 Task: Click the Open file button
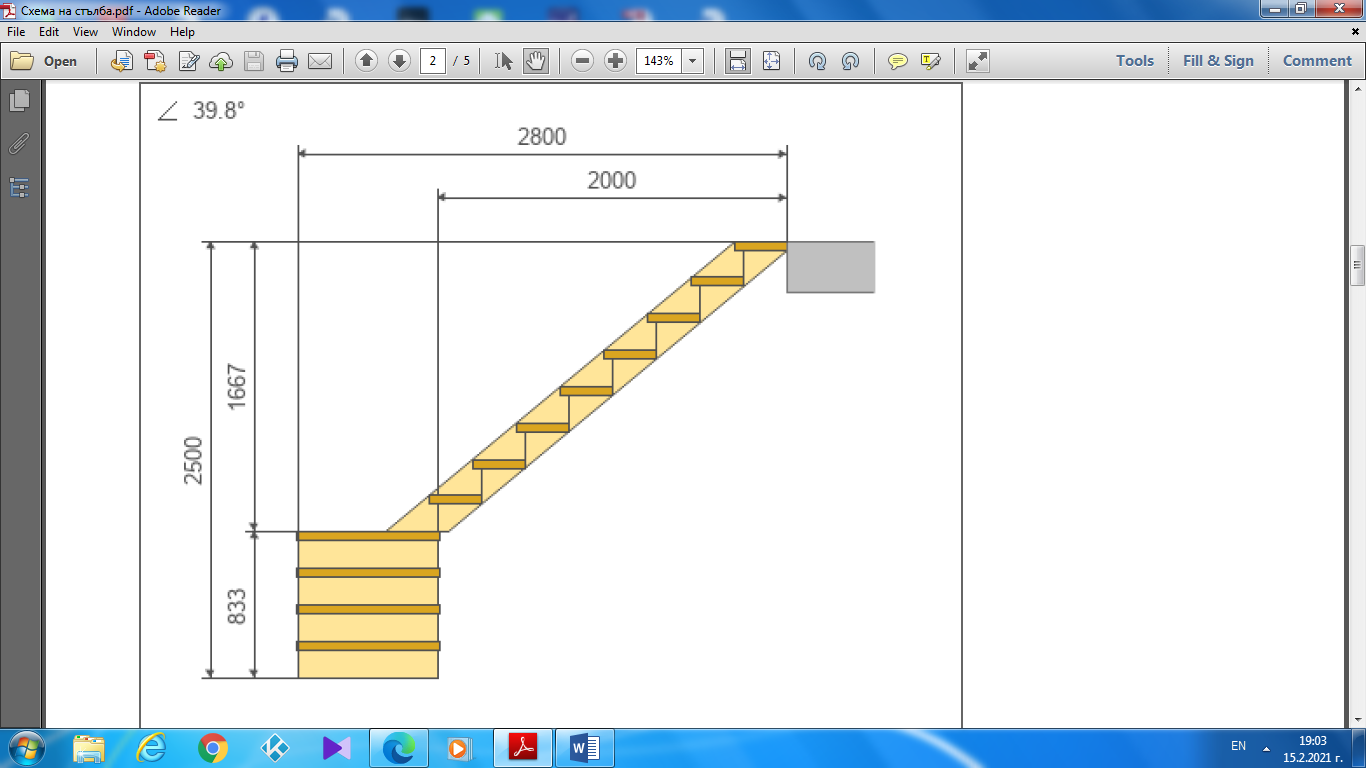pyautogui.click(x=45, y=61)
